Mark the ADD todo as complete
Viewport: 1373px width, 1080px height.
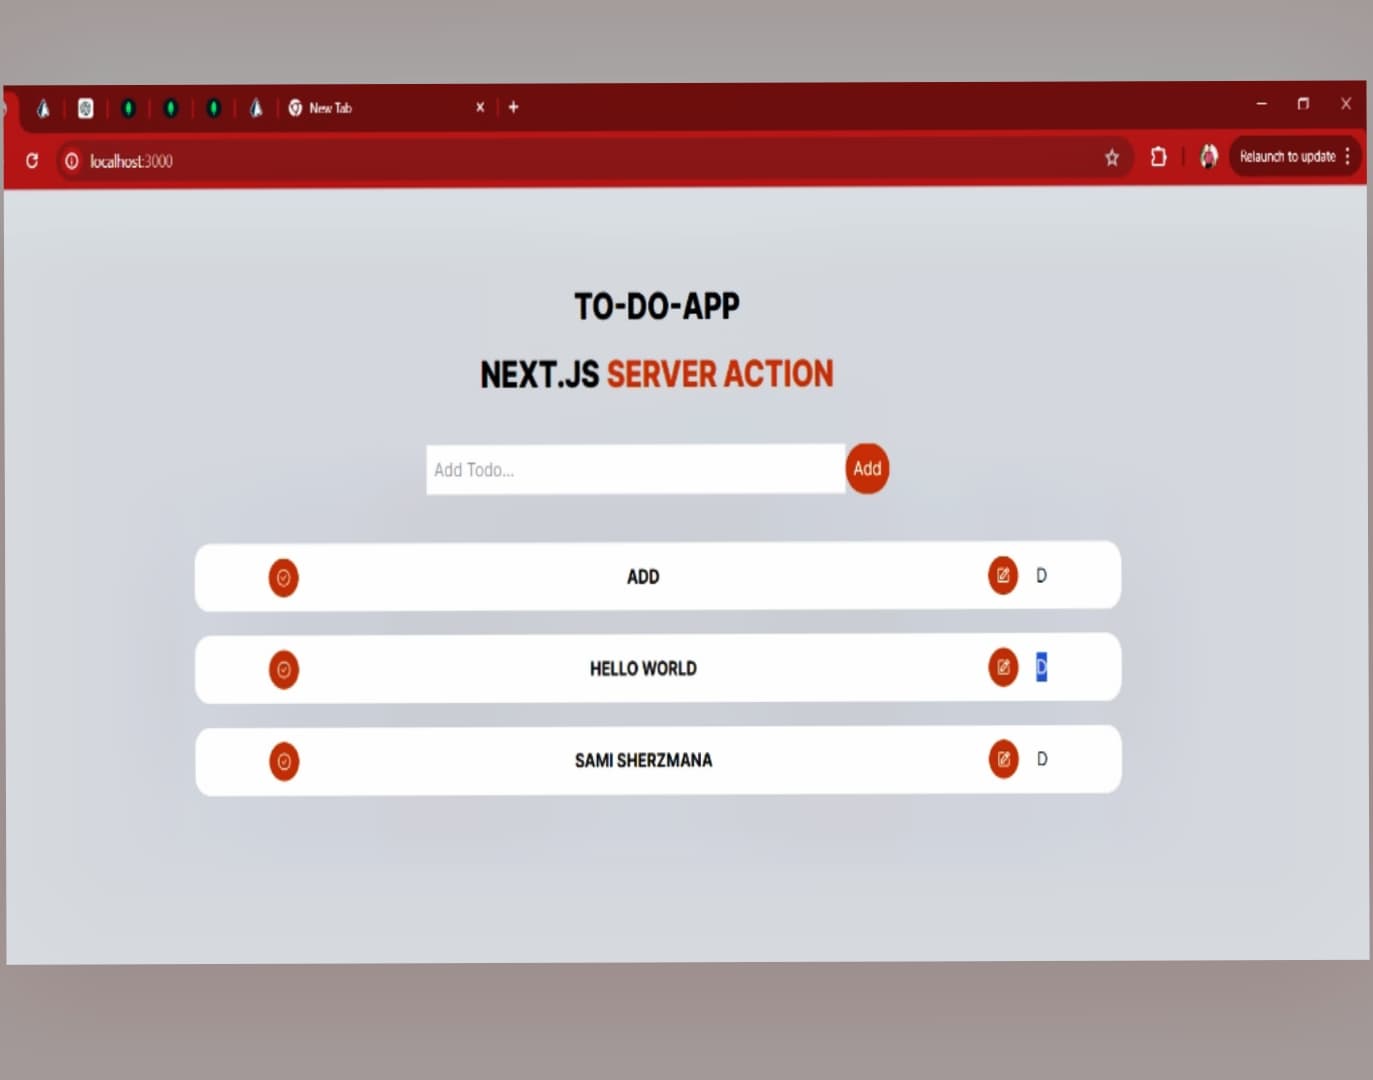pos(284,577)
